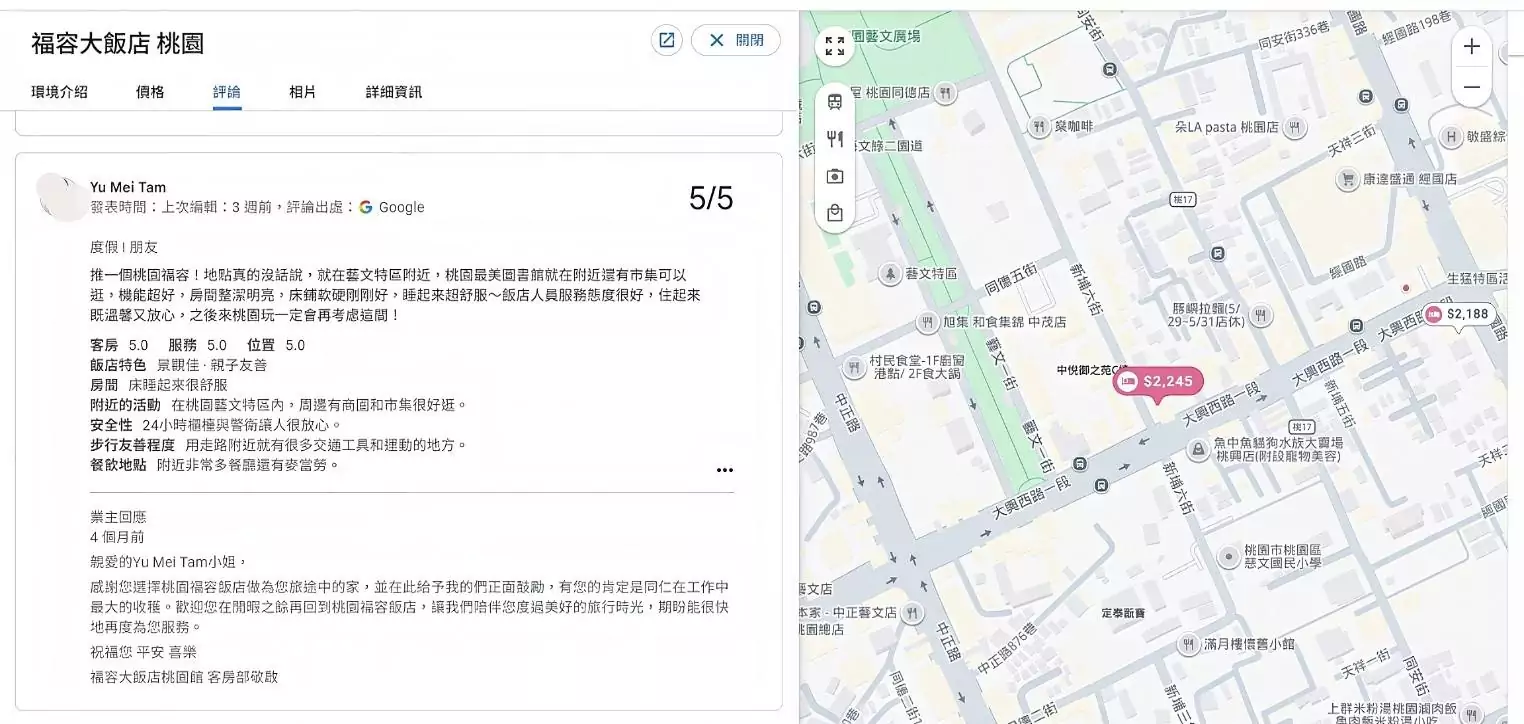Click the 魚中魚貓狗水族大賣場 shop marker

tap(1197, 449)
